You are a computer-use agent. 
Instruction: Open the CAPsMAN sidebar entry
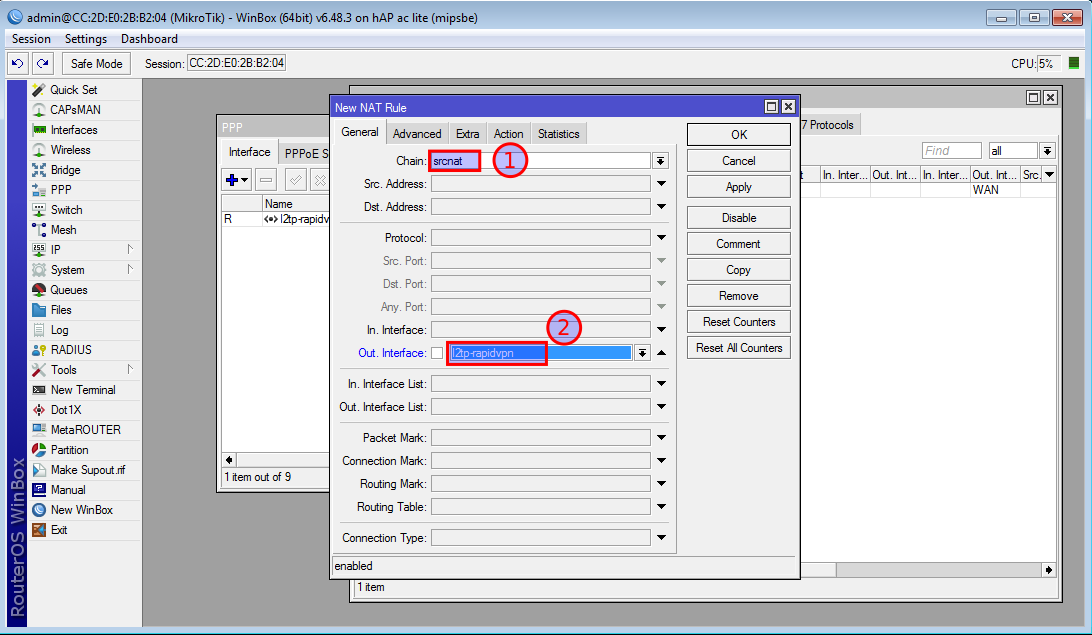tap(75, 110)
